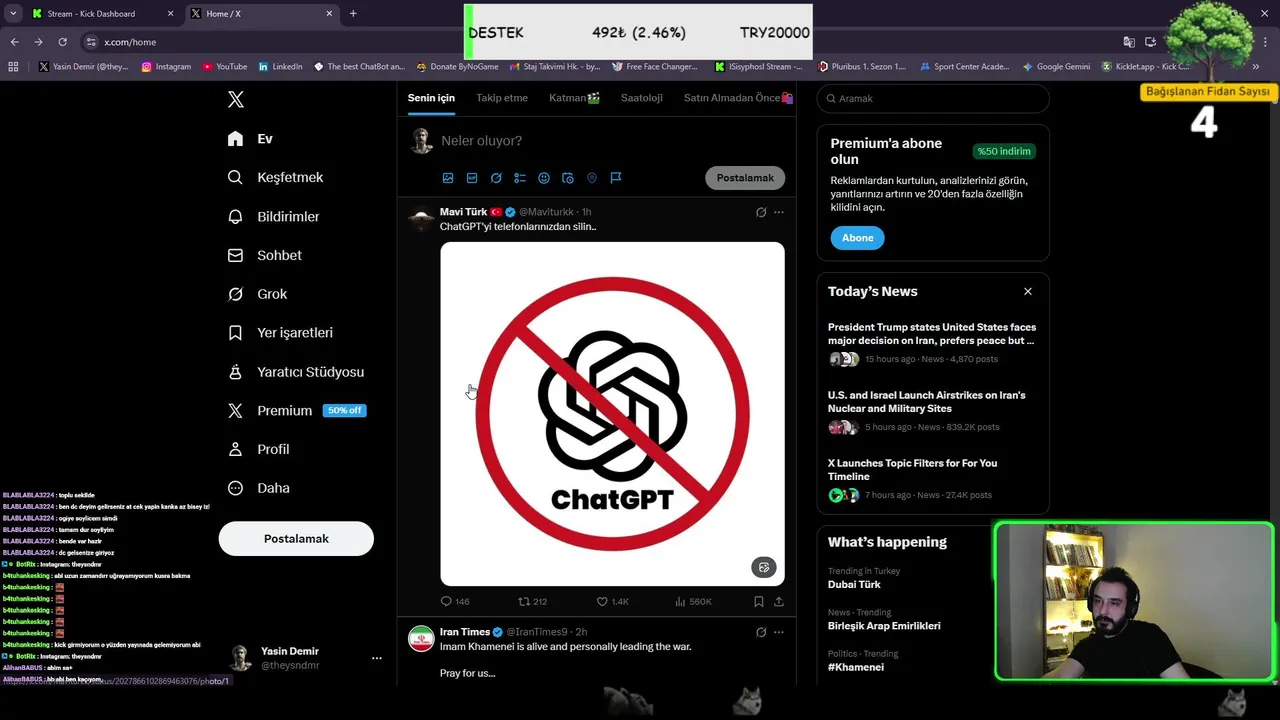Click edit-image icon on ChatGPT picture
The width and height of the screenshot is (1280, 720).
(764, 567)
